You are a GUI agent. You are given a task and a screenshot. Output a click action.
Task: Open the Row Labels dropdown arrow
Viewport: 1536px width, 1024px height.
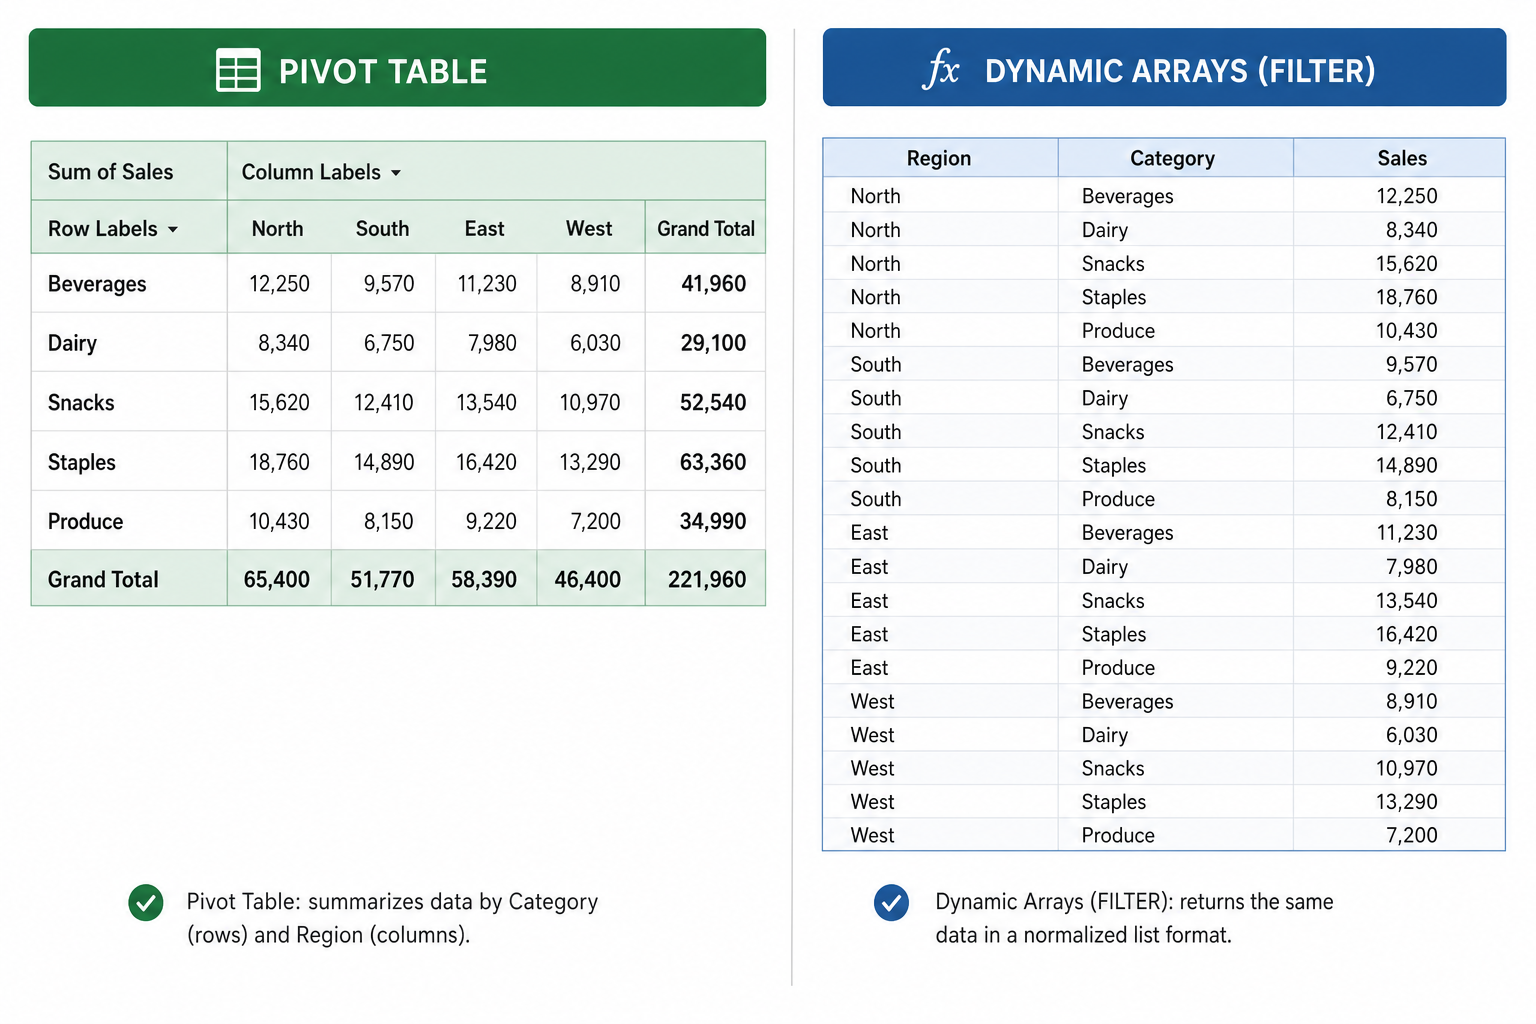tap(173, 230)
